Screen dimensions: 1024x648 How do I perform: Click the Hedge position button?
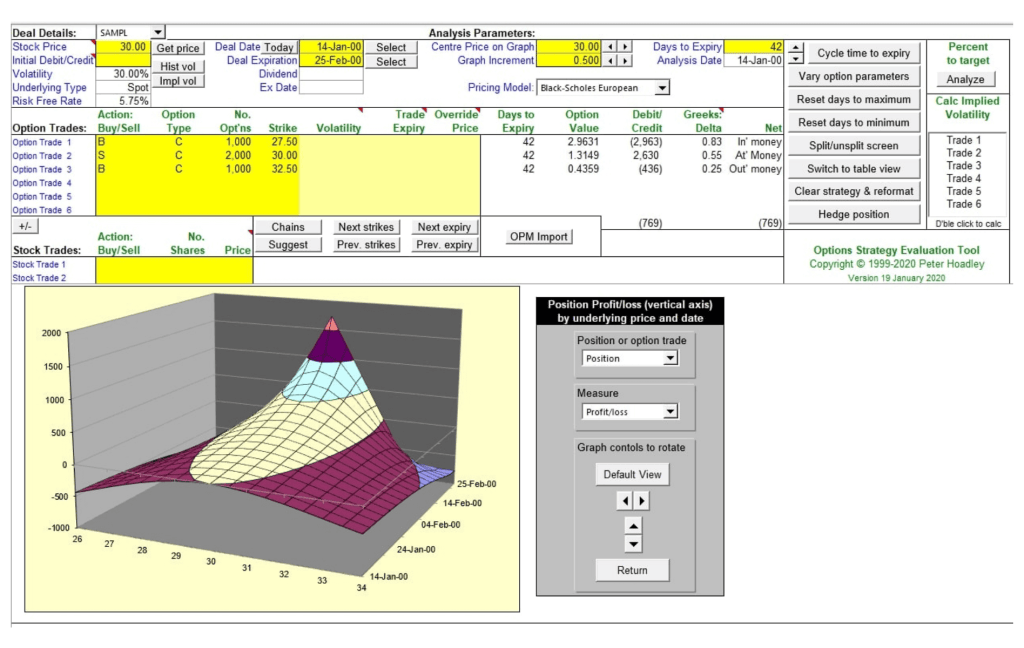pyautogui.click(x=854, y=214)
